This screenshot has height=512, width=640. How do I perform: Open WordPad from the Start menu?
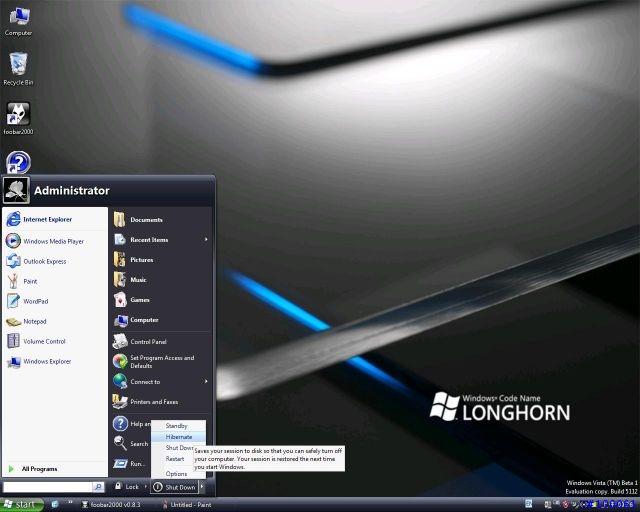(x=55, y=301)
